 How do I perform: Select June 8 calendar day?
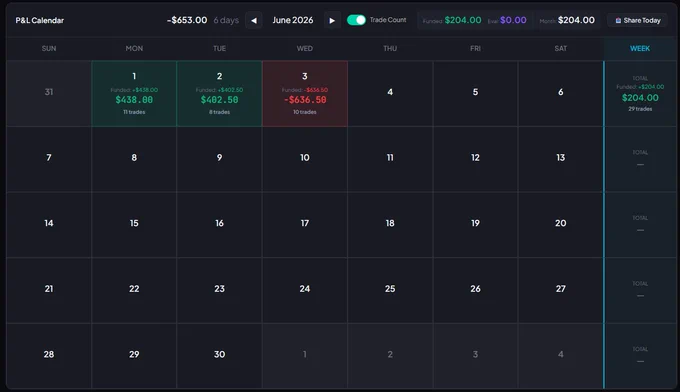(x=134, y=159)
